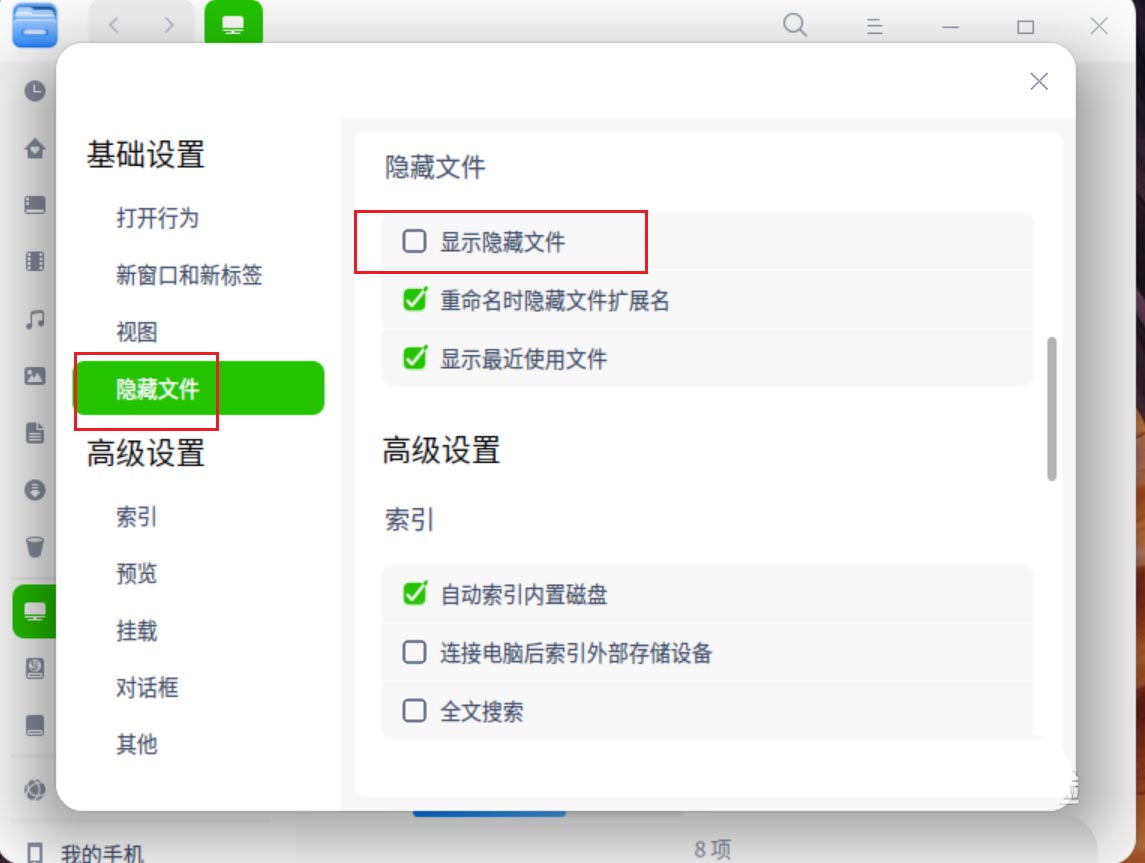Uncheck 显示最近使用文件
This screenshot has width=1145, height=863.
[x=414, y=358]
